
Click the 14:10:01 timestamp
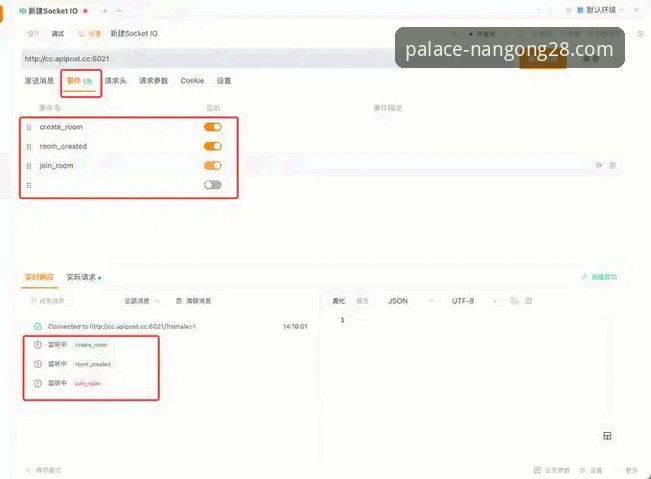coord(295,327)
